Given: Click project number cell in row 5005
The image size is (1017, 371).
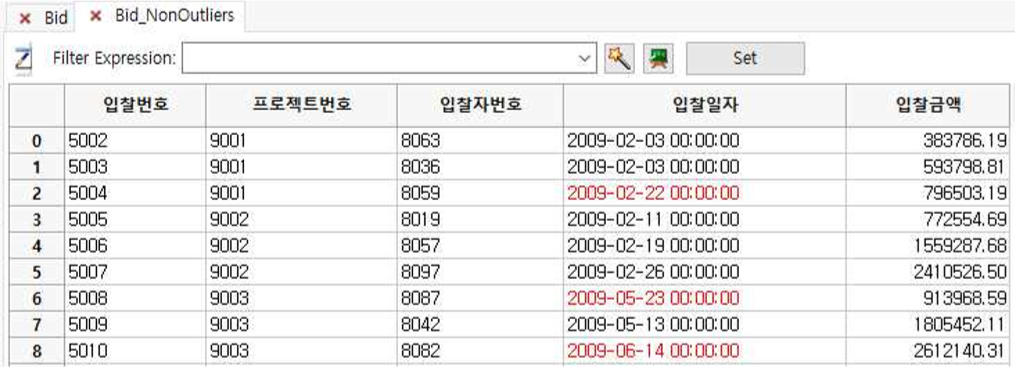Looking at the screenshot, I should 301,220.
